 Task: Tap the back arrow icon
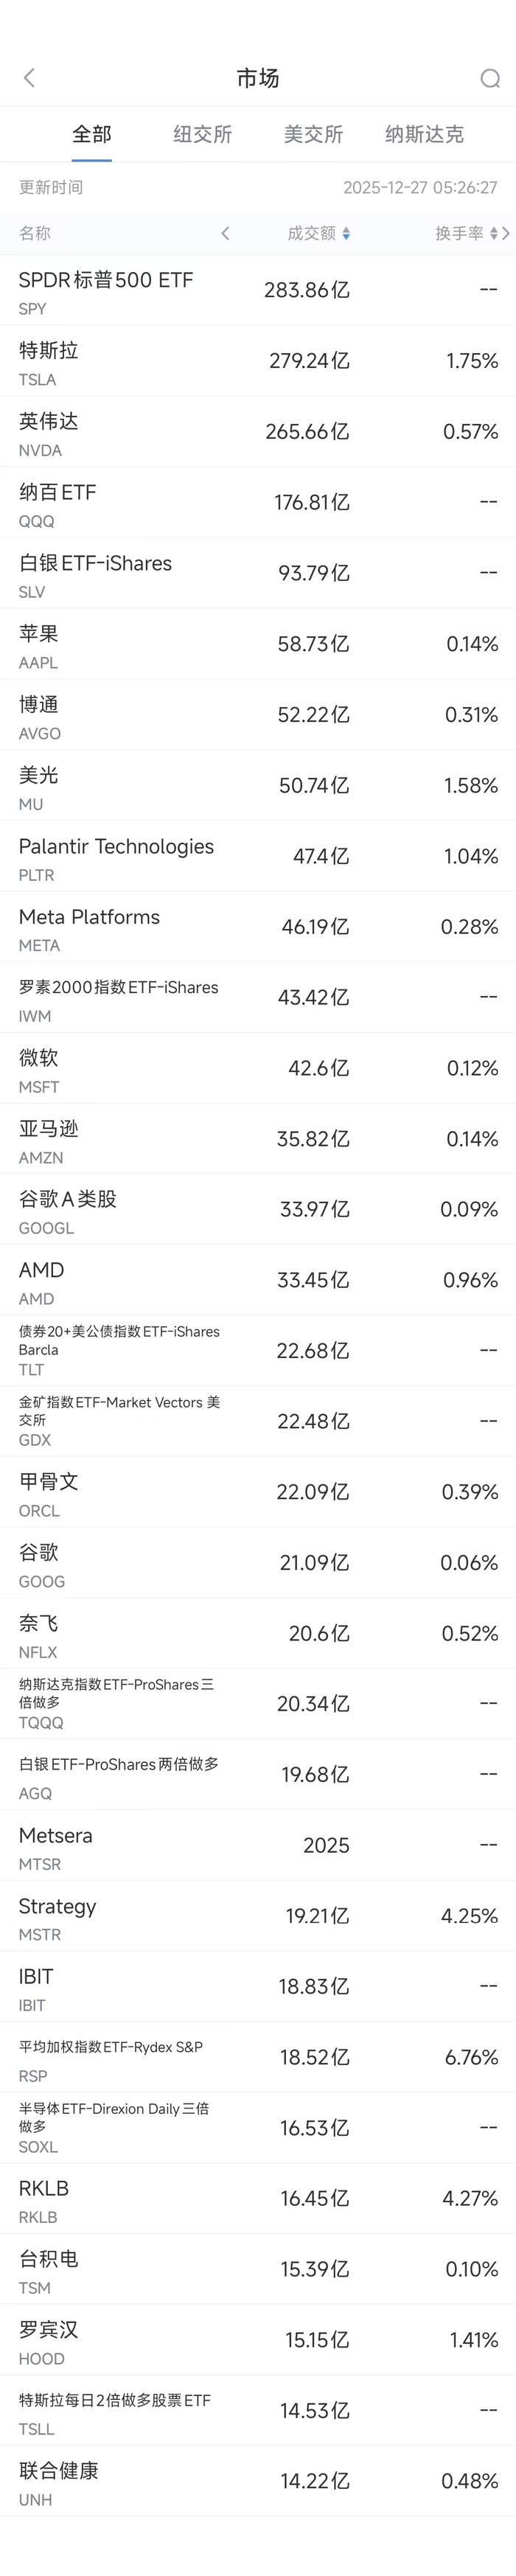pos(29,78)
